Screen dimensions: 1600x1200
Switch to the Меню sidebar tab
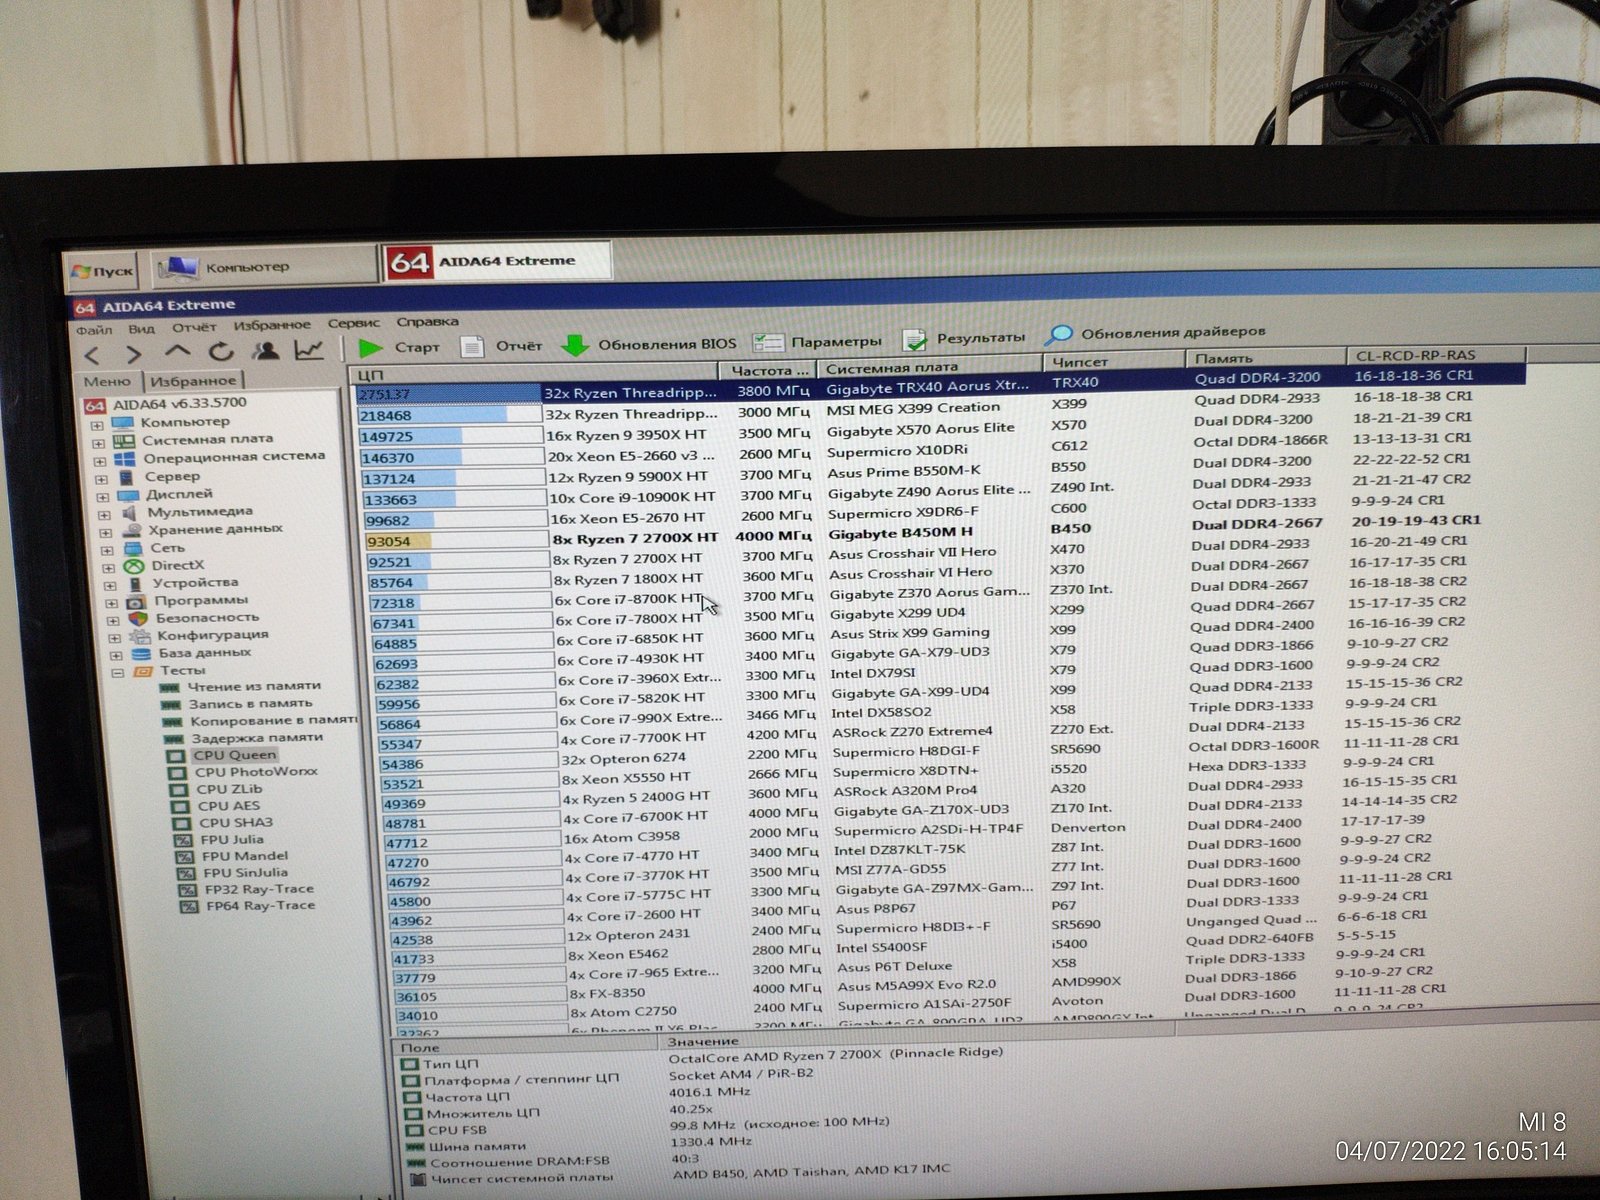[x=107, y=382]
